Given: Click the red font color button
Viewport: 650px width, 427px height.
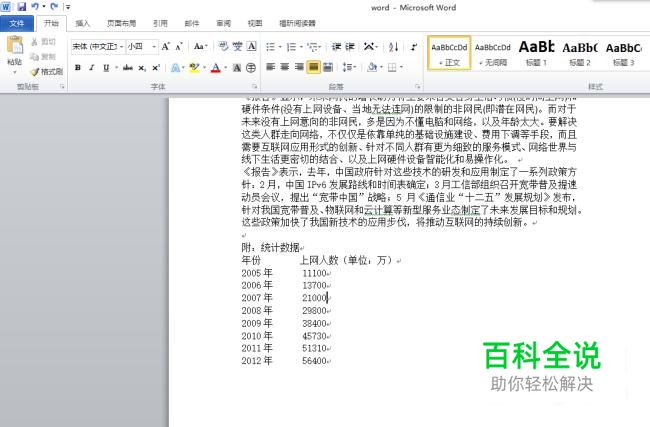Looking at the screenshot, I should [x=216, y=68].
